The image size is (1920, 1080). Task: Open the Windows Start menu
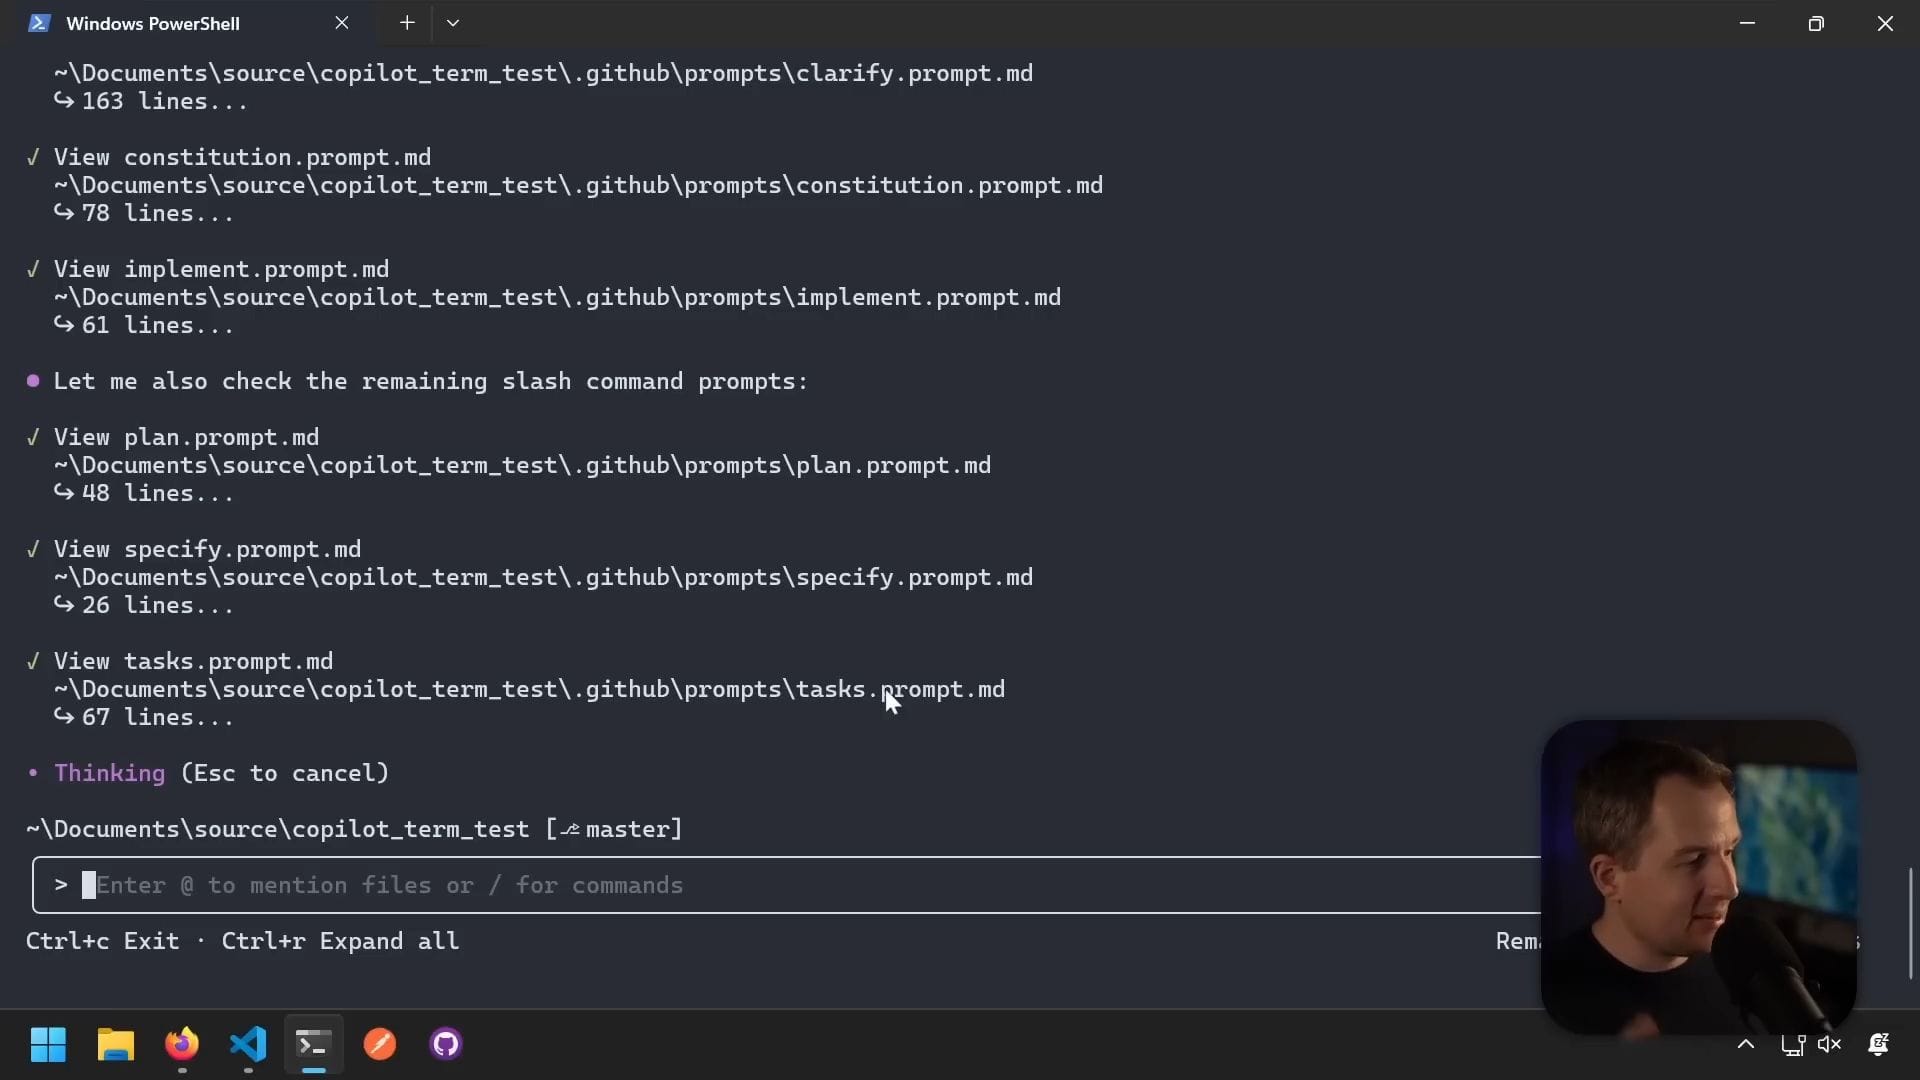pos(48,1045)
